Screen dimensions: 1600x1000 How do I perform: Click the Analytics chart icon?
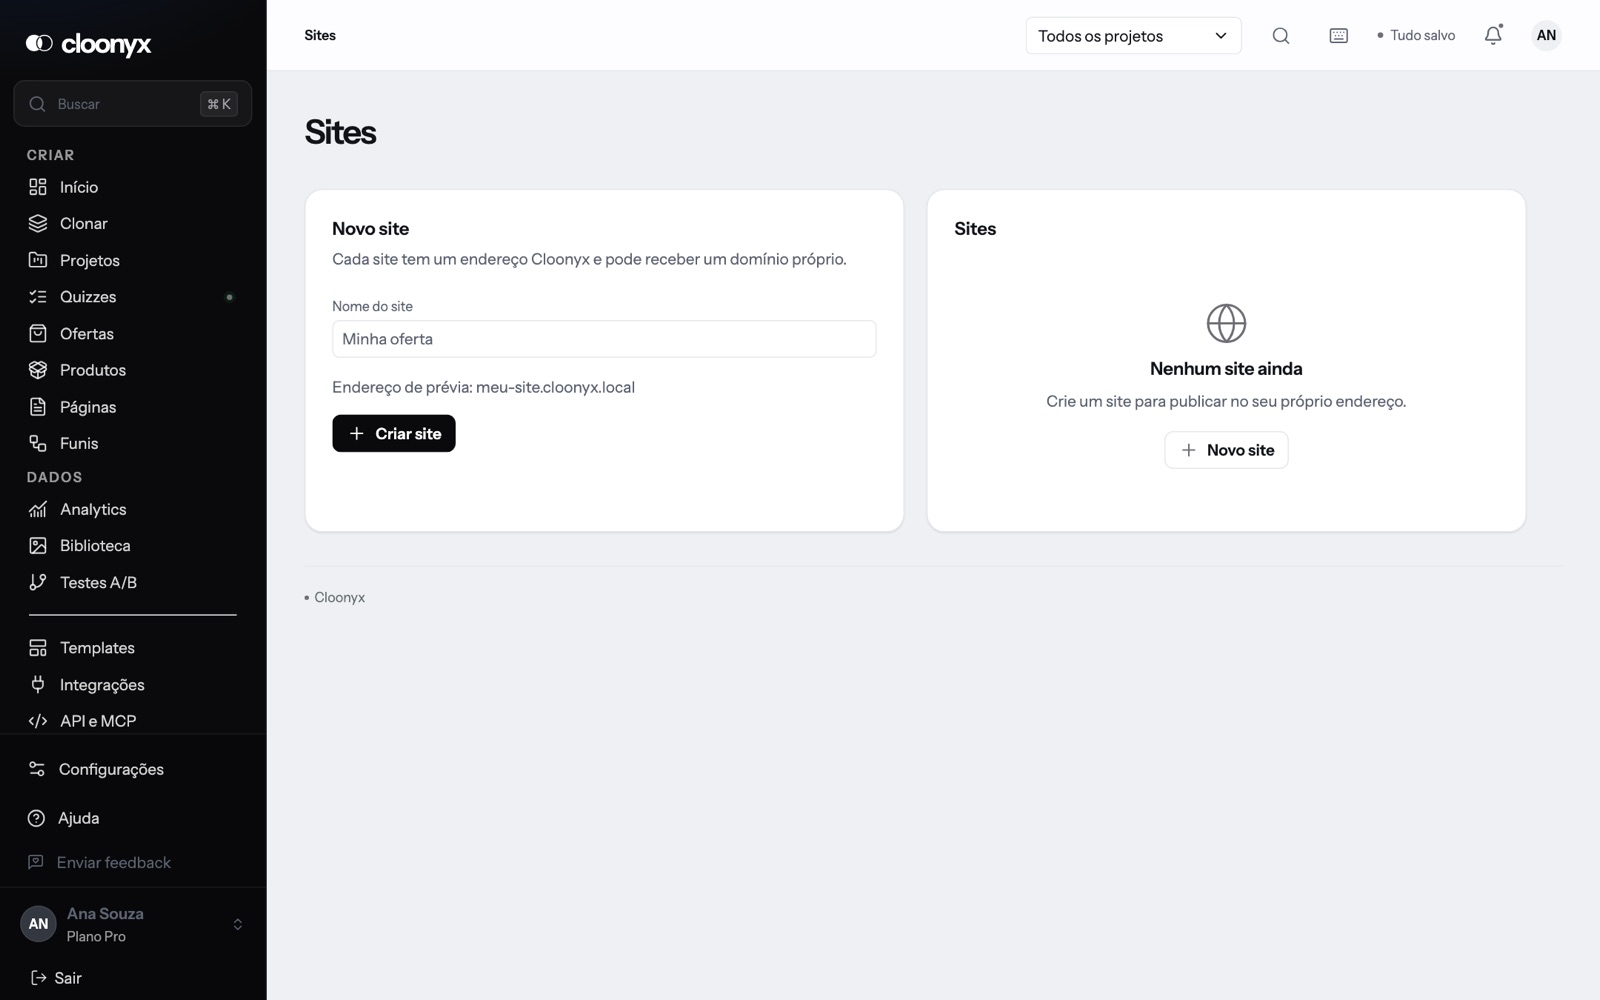(38, 509)
